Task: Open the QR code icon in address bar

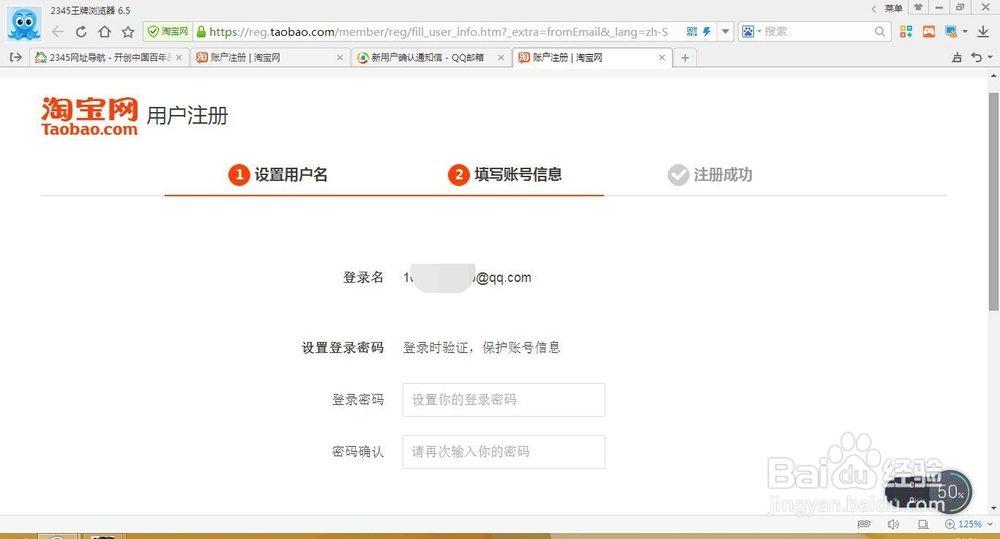Action: tap(692, 31)
